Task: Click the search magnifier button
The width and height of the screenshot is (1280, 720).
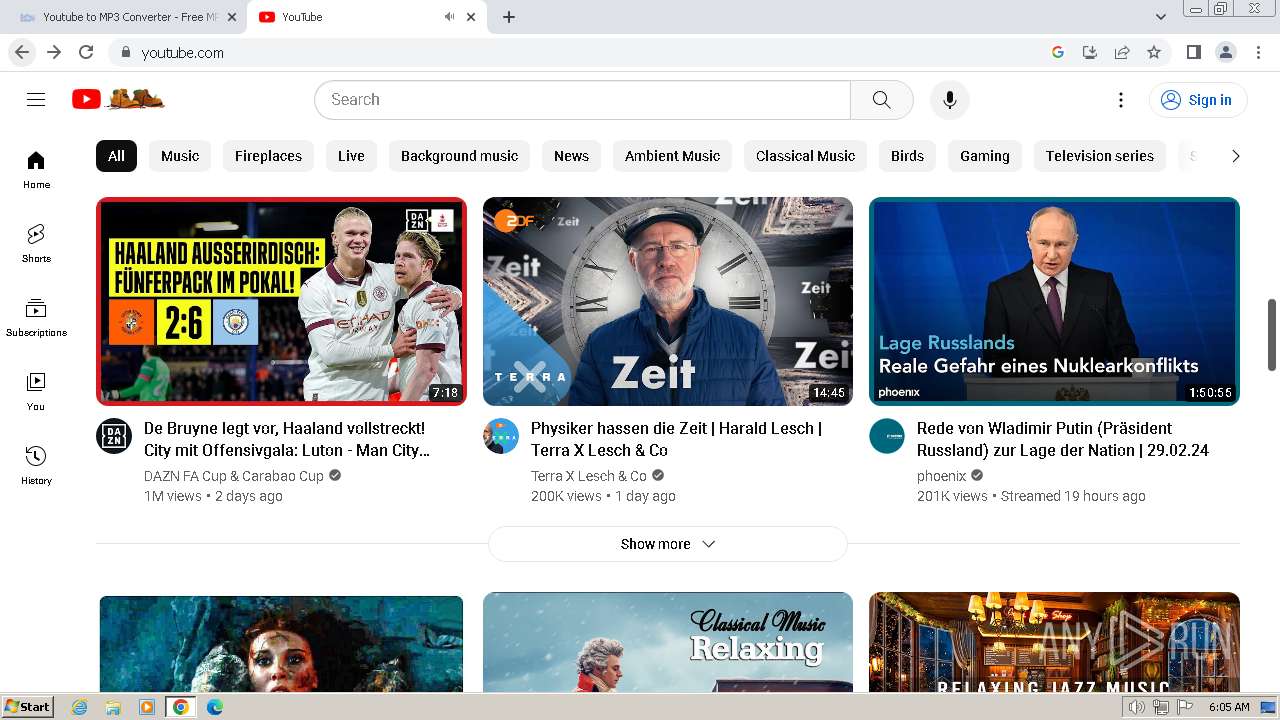Action: coord(881,100)
